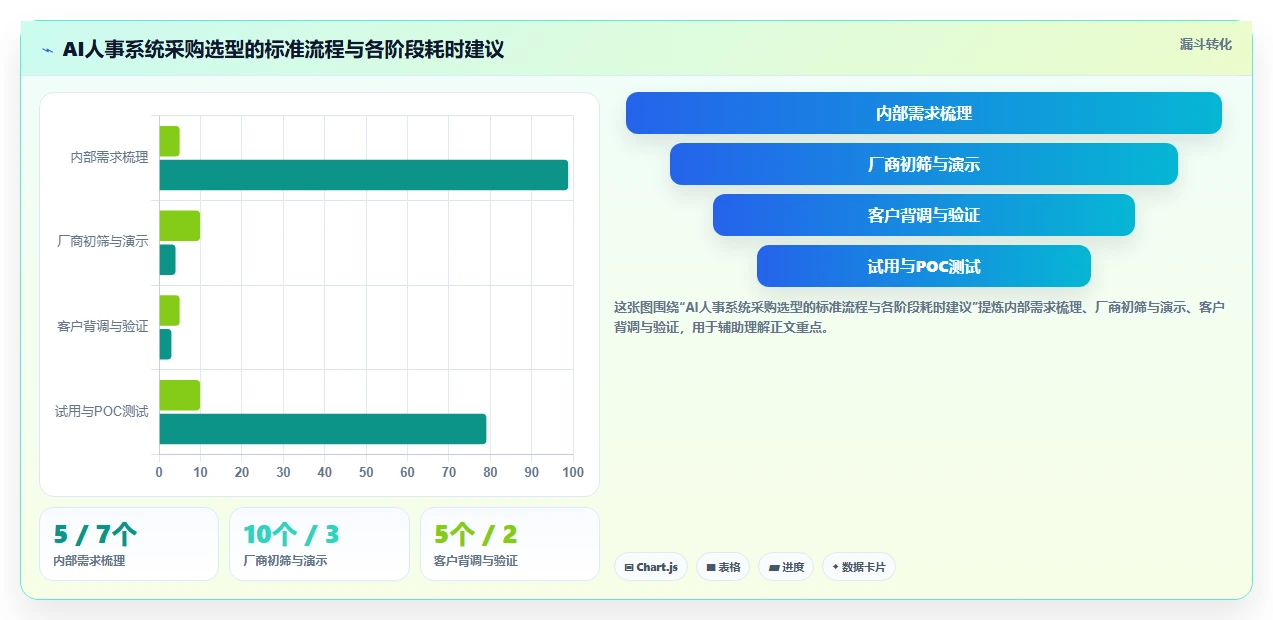Click the 漏斗转化 label in header

point(1205,45)
